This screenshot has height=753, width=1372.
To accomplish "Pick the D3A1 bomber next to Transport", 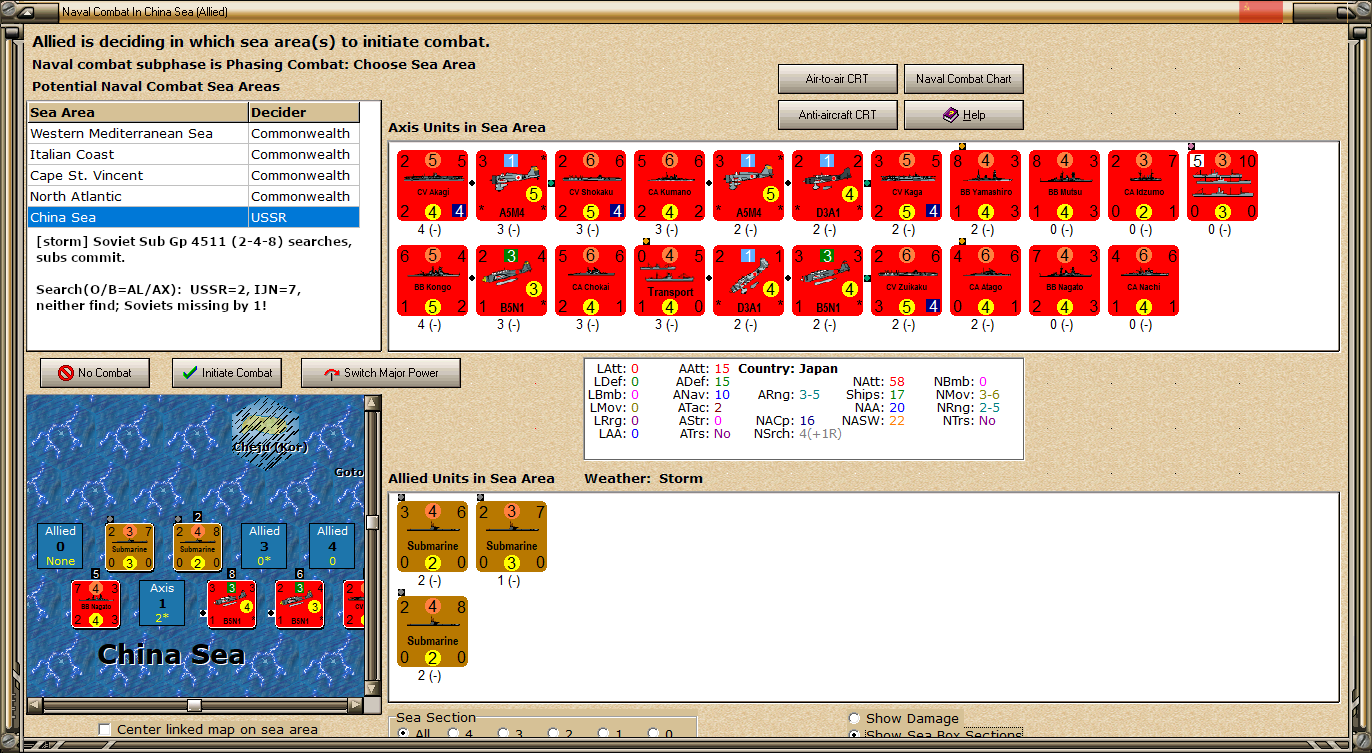I will [x=749, y=281].
